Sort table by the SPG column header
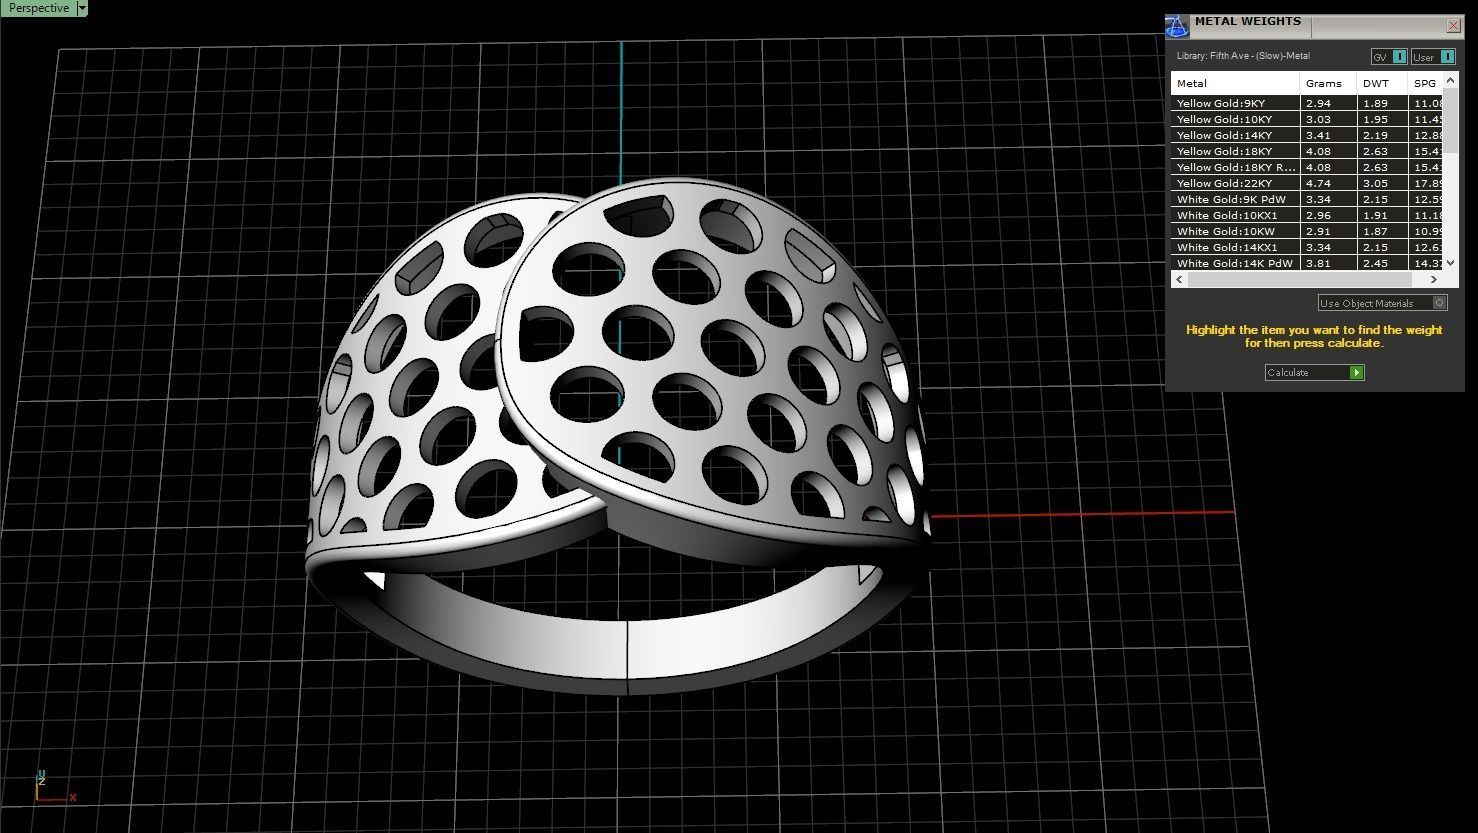 [x=1427, y=83]
